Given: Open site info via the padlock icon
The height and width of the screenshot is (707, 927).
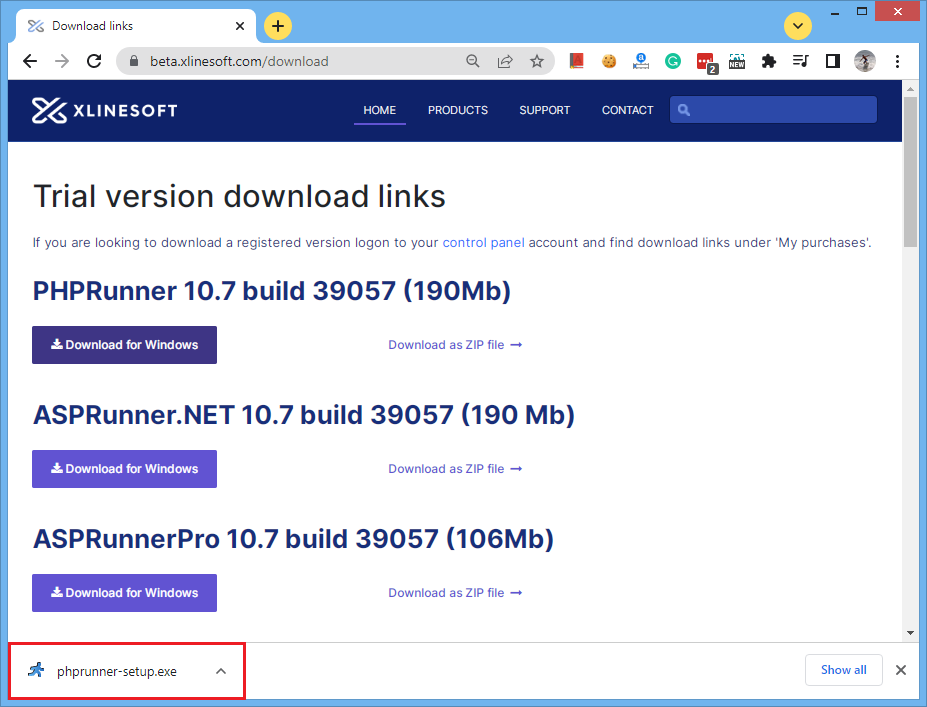Looking at the screenshot, I should (x=134, y=61).
